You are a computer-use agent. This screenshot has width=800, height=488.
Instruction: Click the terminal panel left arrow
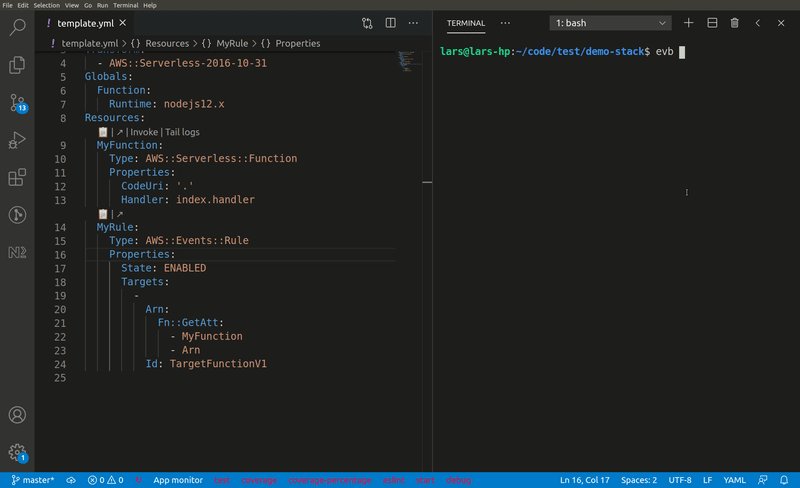[758, 23]
